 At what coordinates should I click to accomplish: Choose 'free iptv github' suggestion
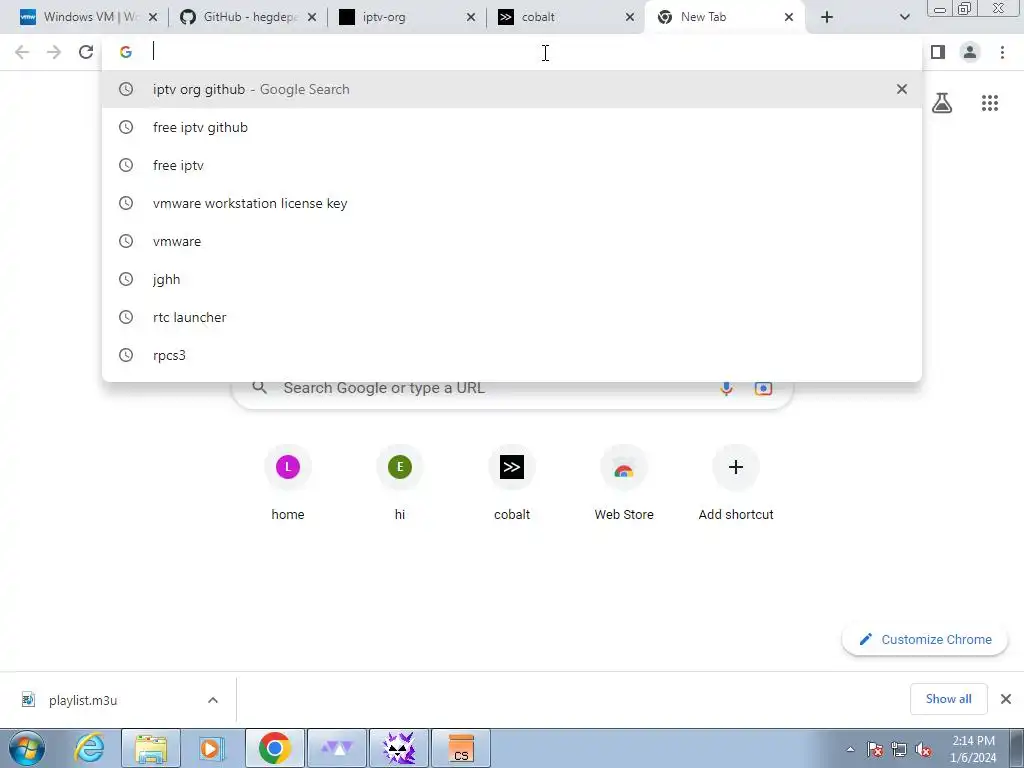click(x=512, y=127)
